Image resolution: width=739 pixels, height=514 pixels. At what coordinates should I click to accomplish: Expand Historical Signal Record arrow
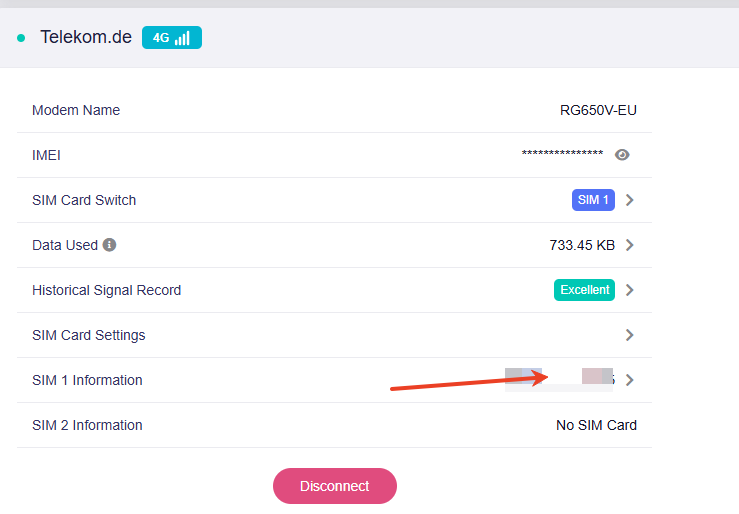629,290
